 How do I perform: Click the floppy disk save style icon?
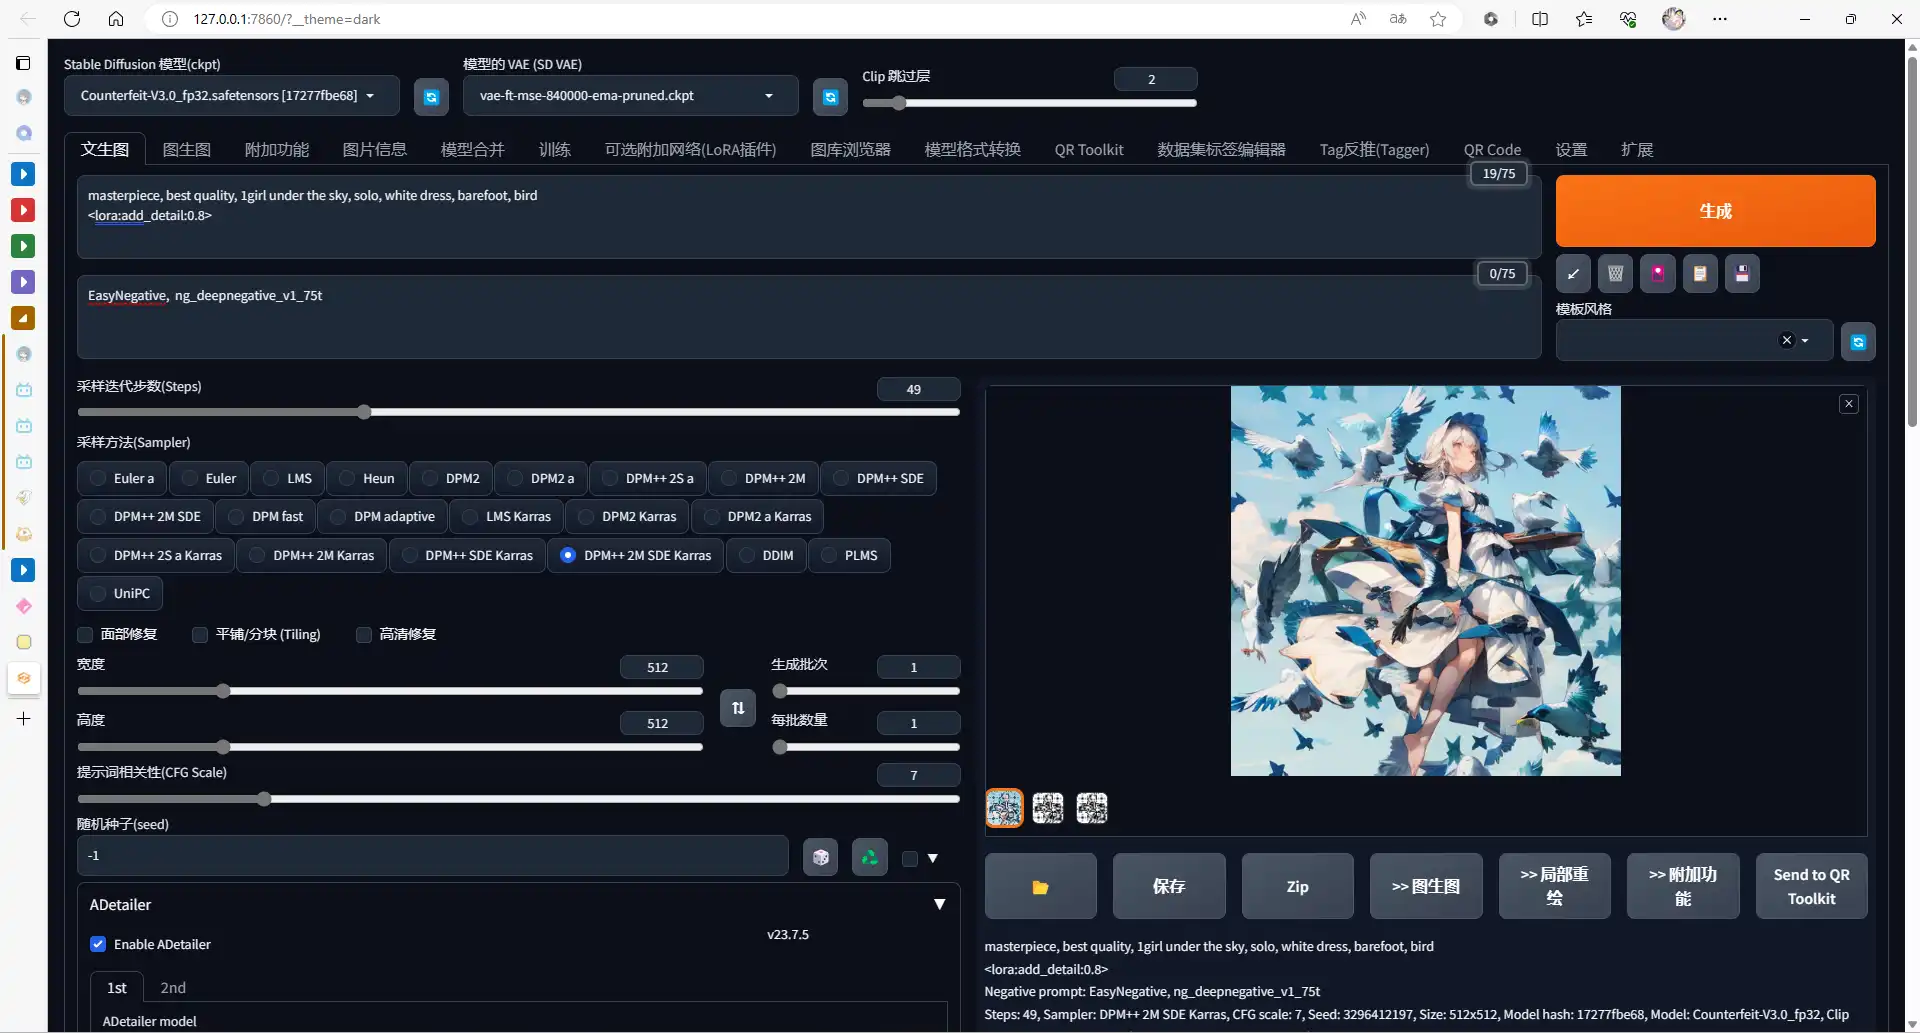point(1742,274)
